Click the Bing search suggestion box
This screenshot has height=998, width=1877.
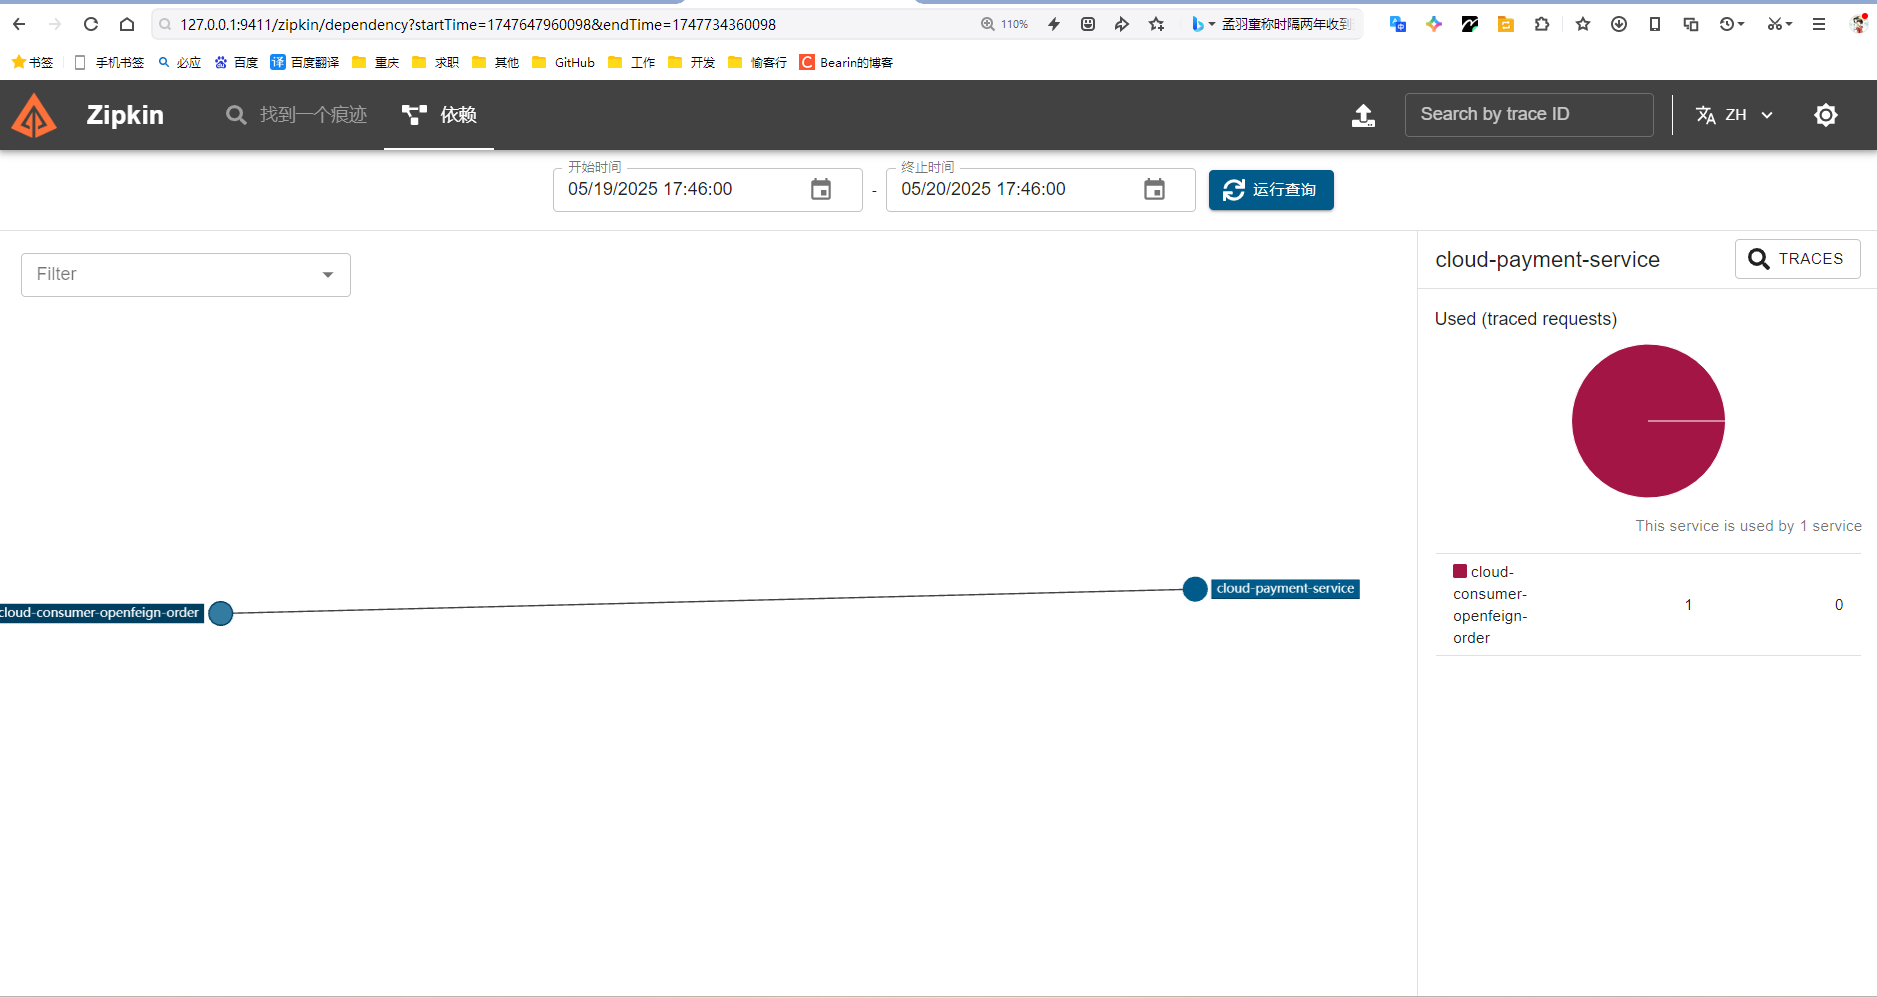(1272, 24)
